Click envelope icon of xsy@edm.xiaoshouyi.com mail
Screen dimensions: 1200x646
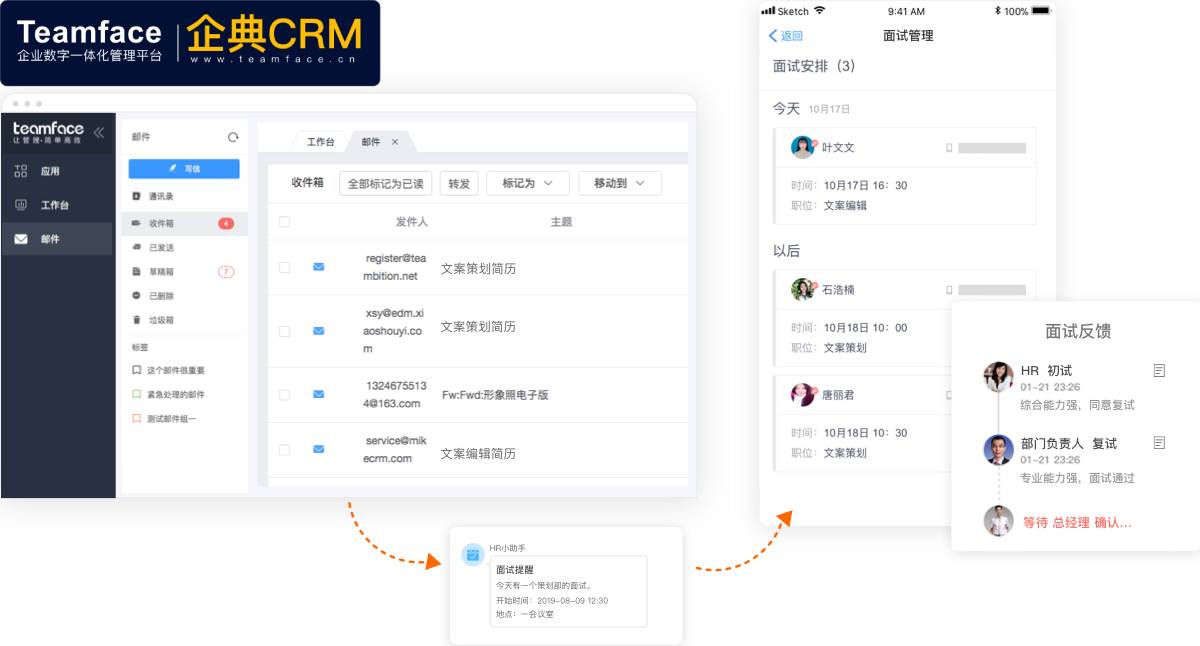point(319,330)
